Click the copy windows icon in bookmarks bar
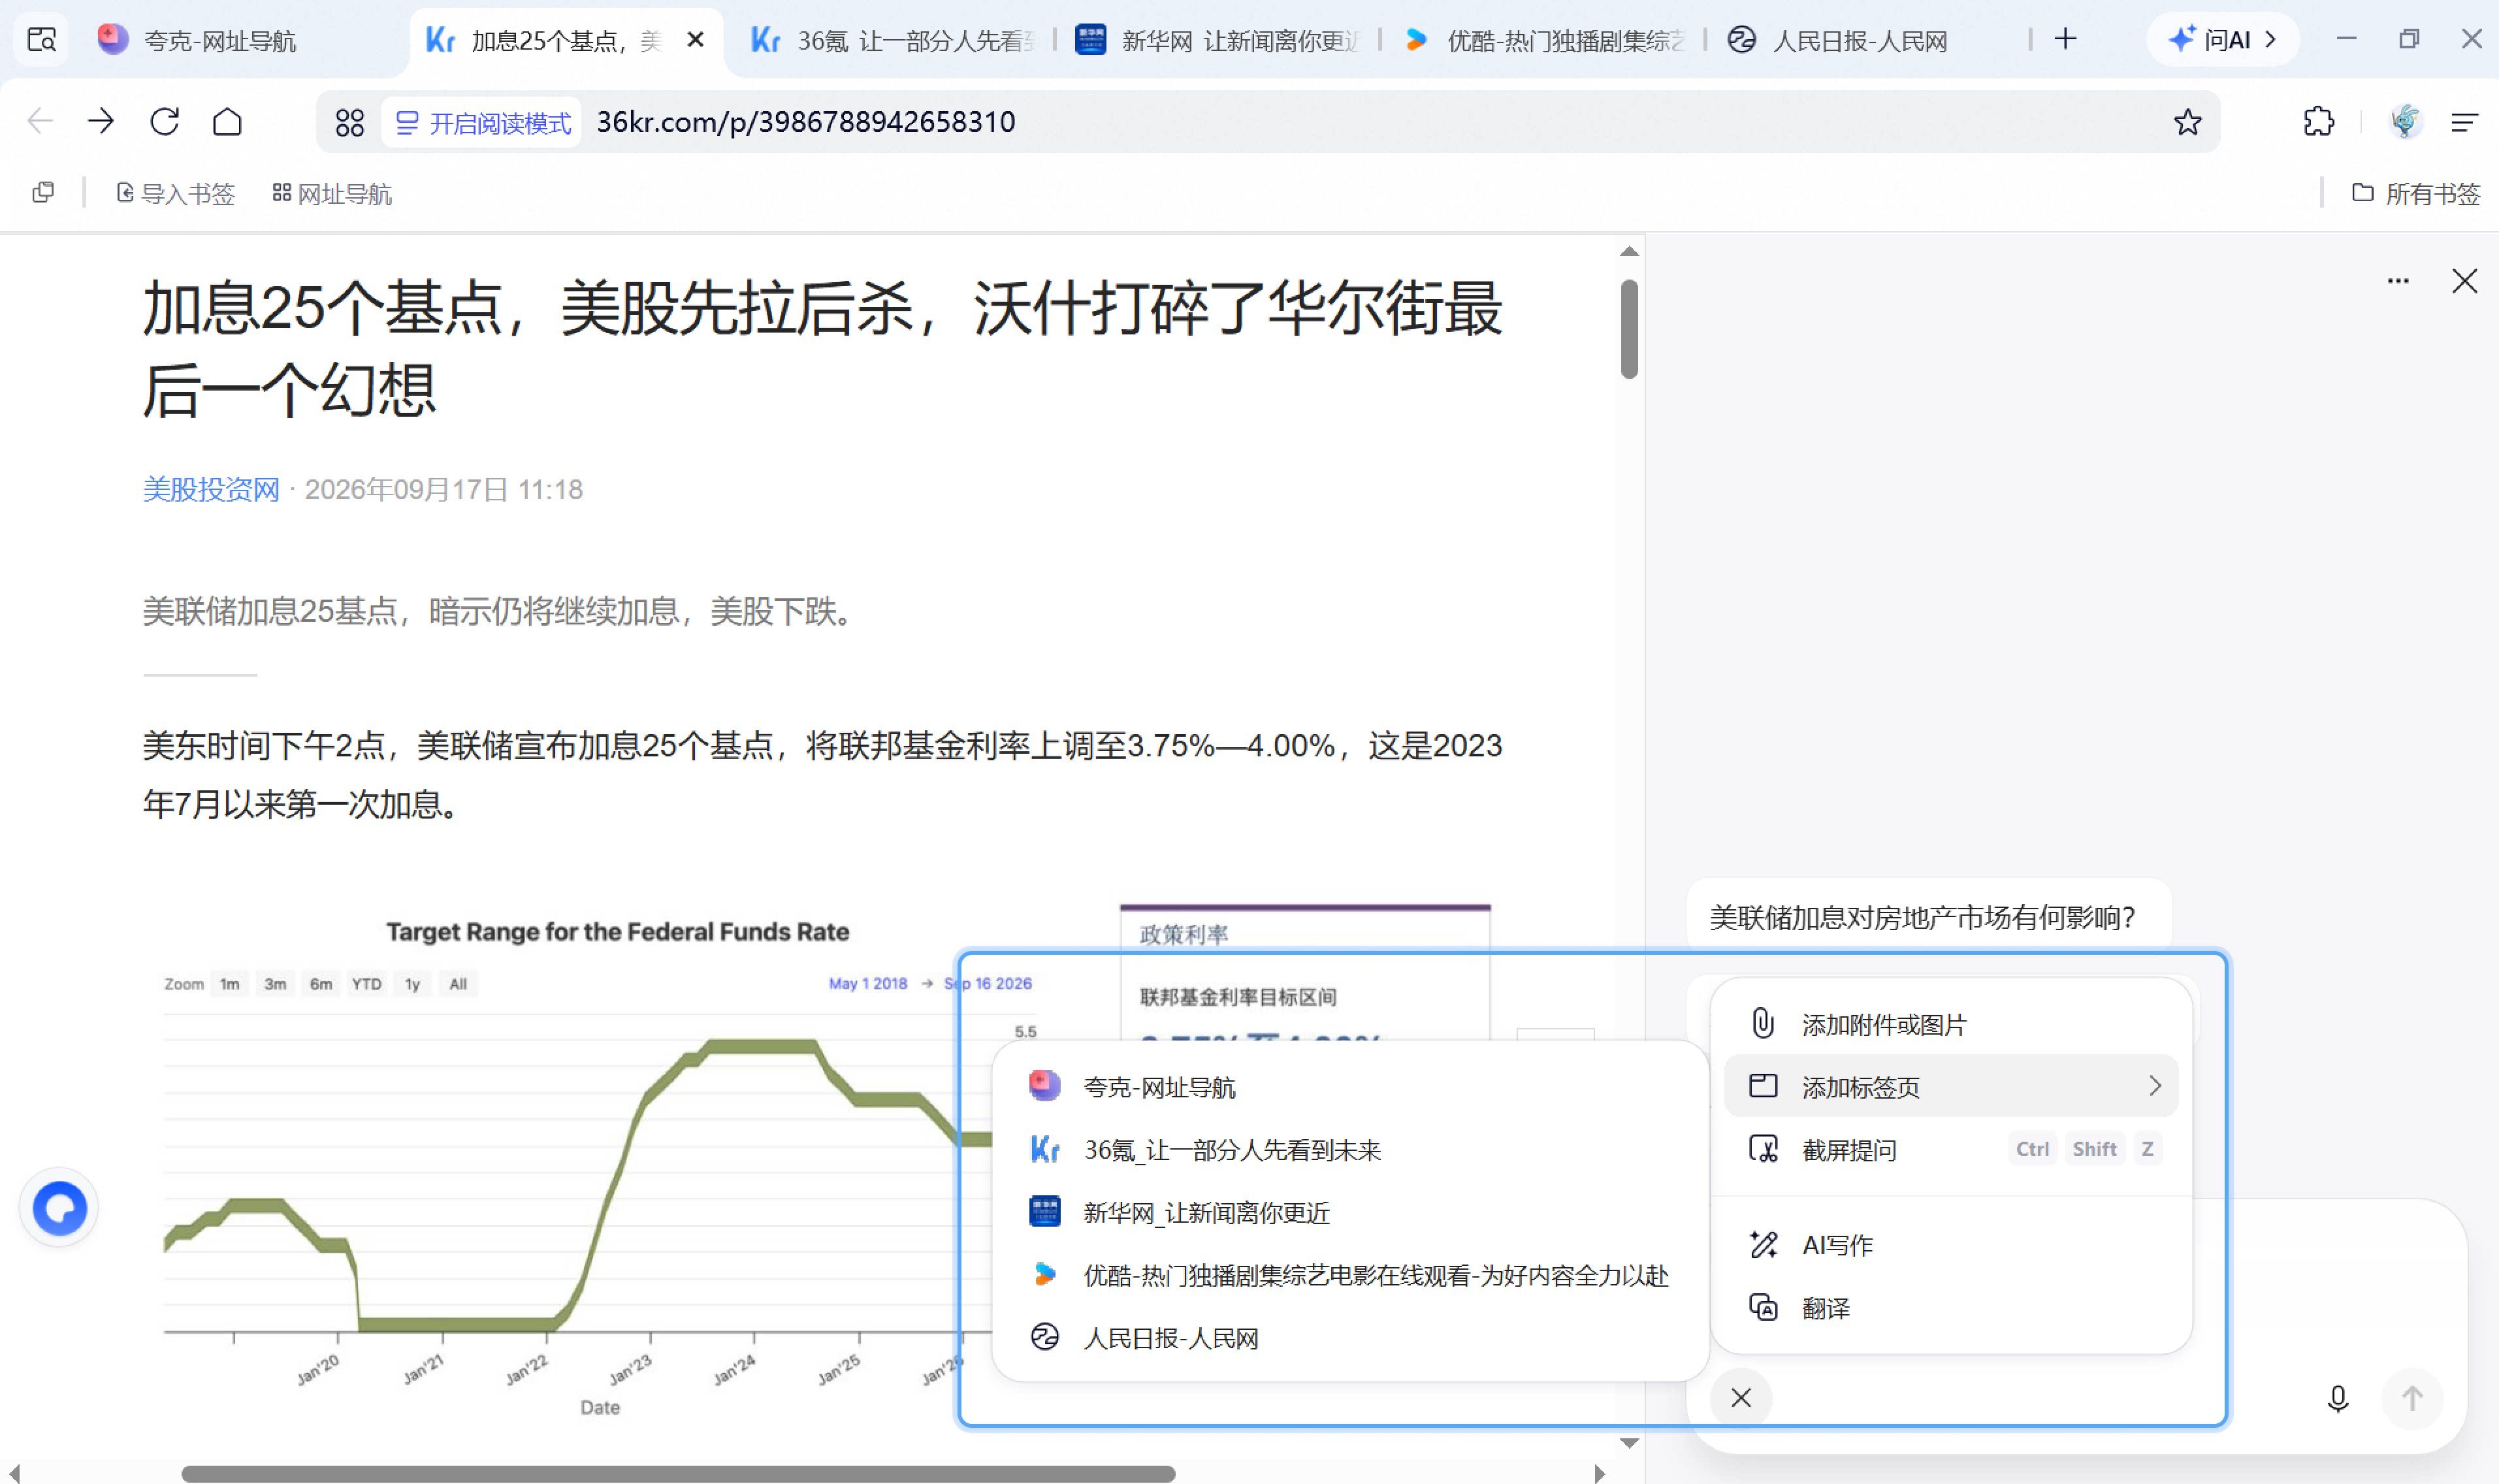The height and width of the screenshot is (1484, 2499). pyautogui.click(x=43, y=192)
